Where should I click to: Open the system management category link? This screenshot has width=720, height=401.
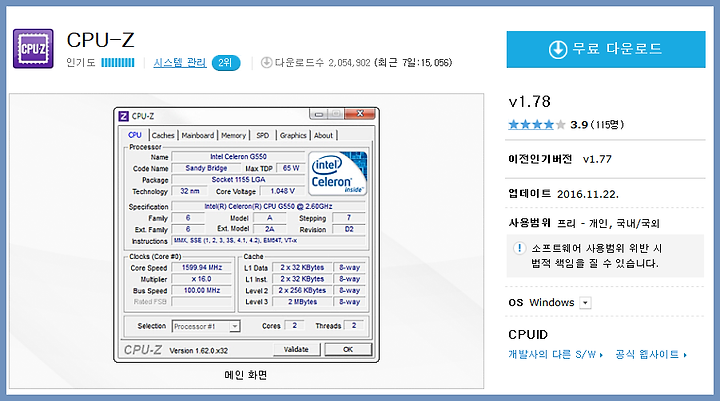coord(180,62)
